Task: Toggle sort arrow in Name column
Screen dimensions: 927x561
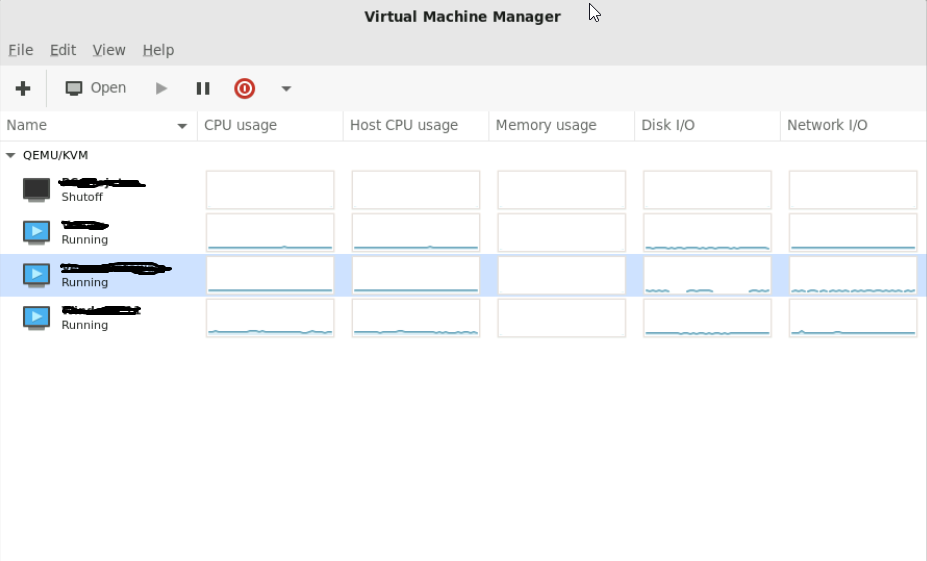Action: pyautogui.click(x=182, y=126)
